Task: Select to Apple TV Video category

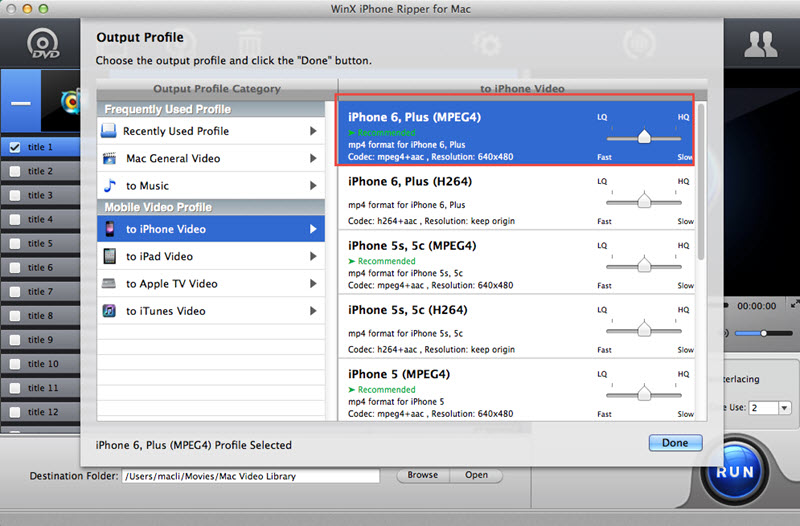Action: click(x=211, y=284)
